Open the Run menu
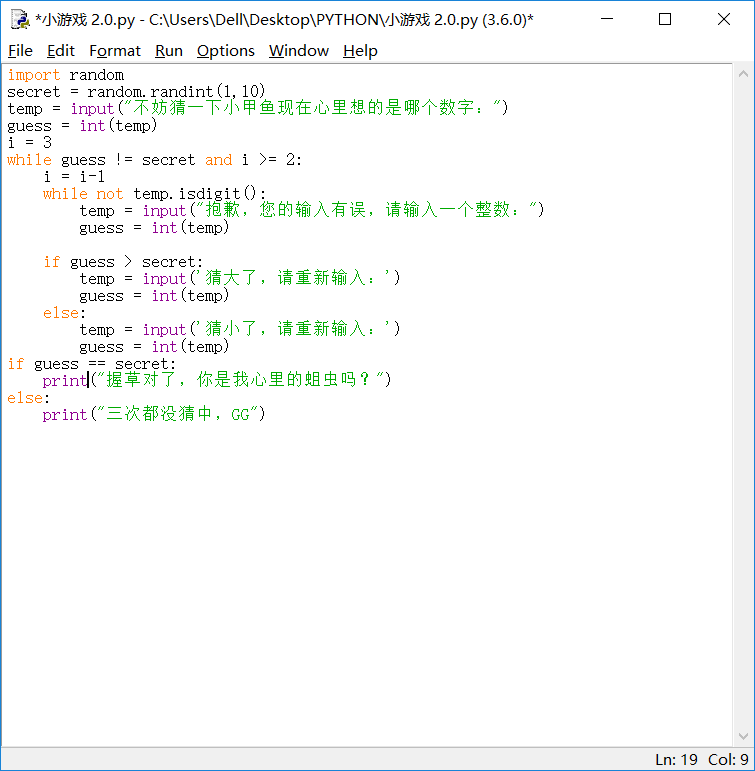 click(x=169, y=51)
